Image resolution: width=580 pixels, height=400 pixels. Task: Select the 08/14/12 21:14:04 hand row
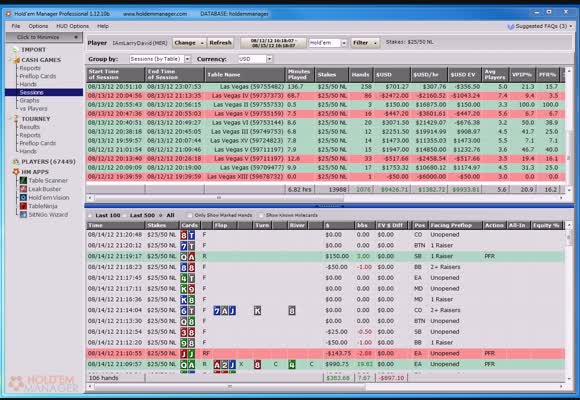(326, 310)
